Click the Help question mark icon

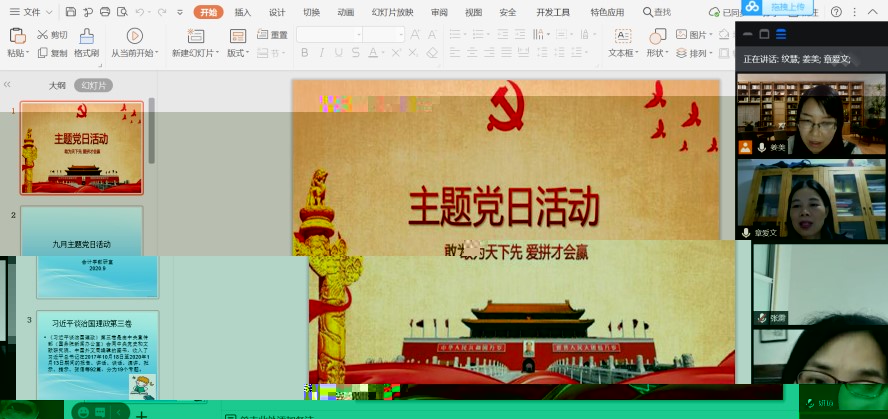(836, 12)
